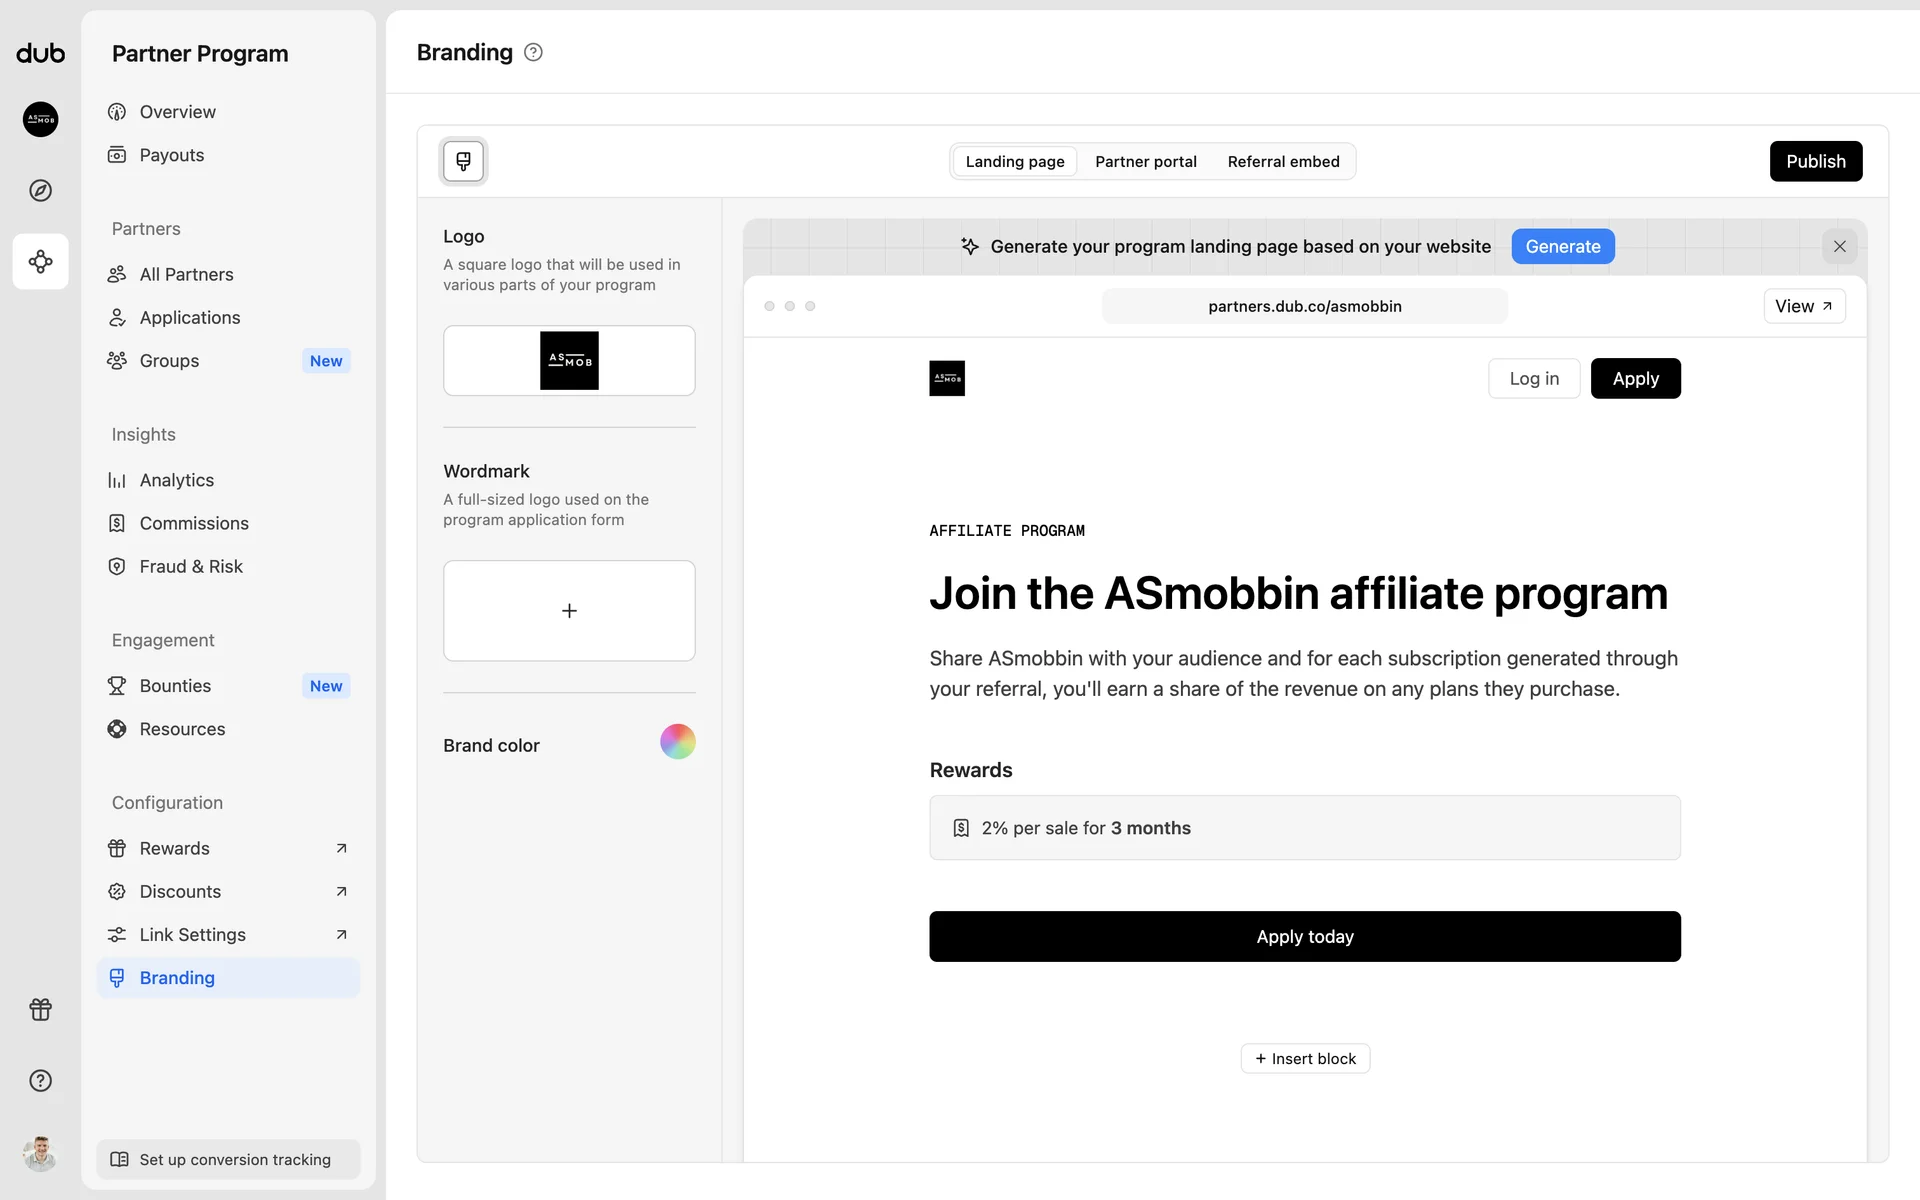Open the help question mark icon bottom-left

point(40,1080)
